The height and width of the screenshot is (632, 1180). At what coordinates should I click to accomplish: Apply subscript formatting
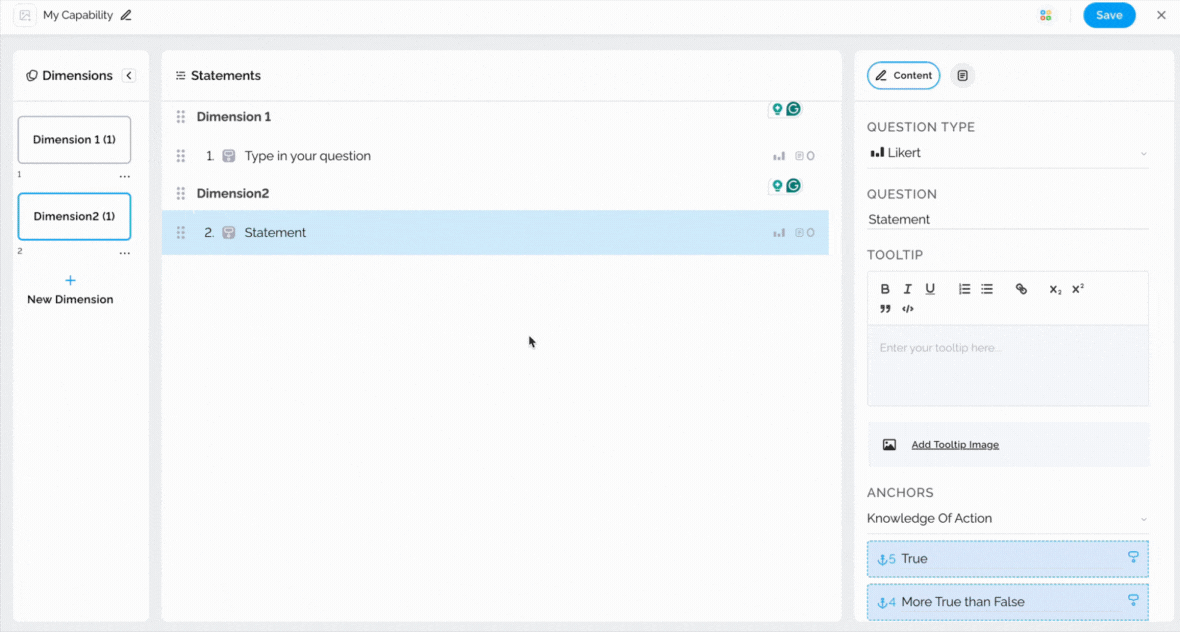tap(1055, 289)
